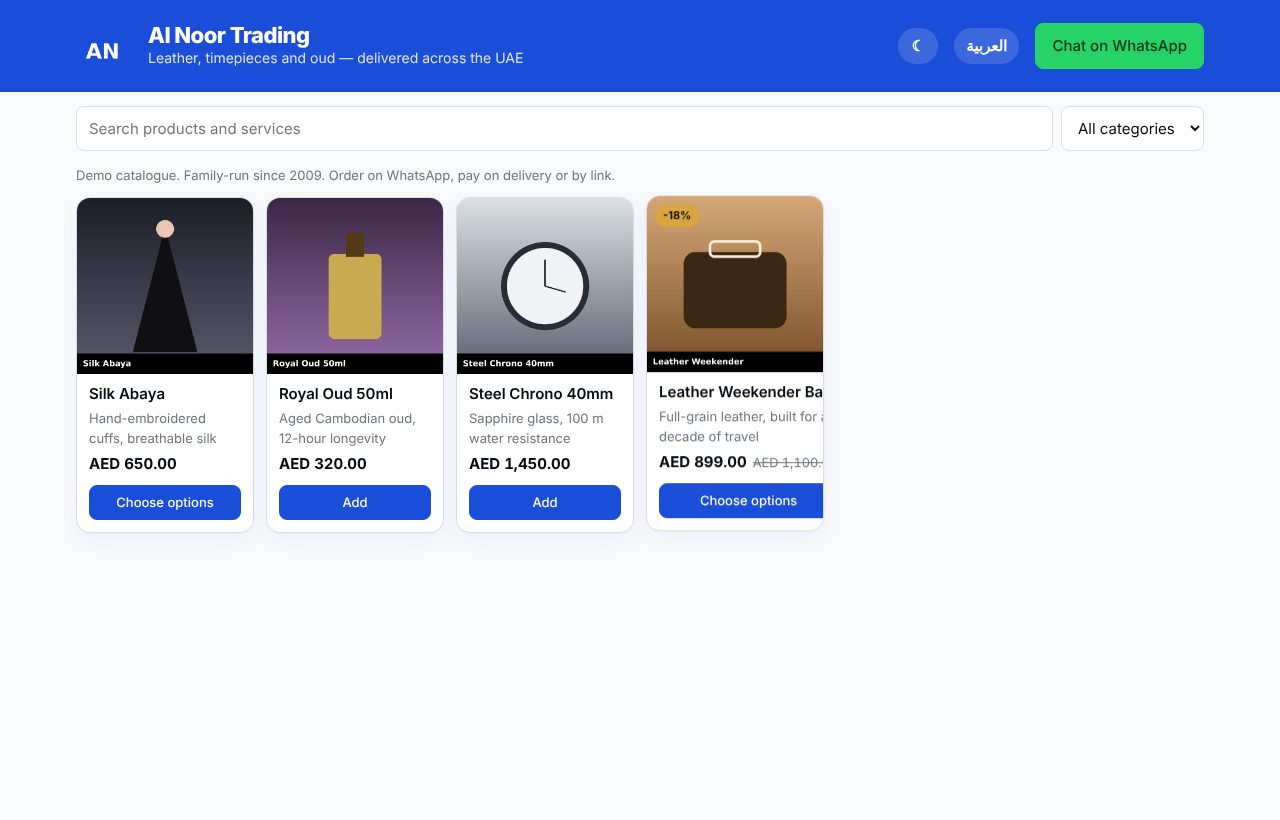The width and height of the screenshot is (1280, 820).
Task: Click the Demo catalogue notice text
Action: click(x=345, y=175)
